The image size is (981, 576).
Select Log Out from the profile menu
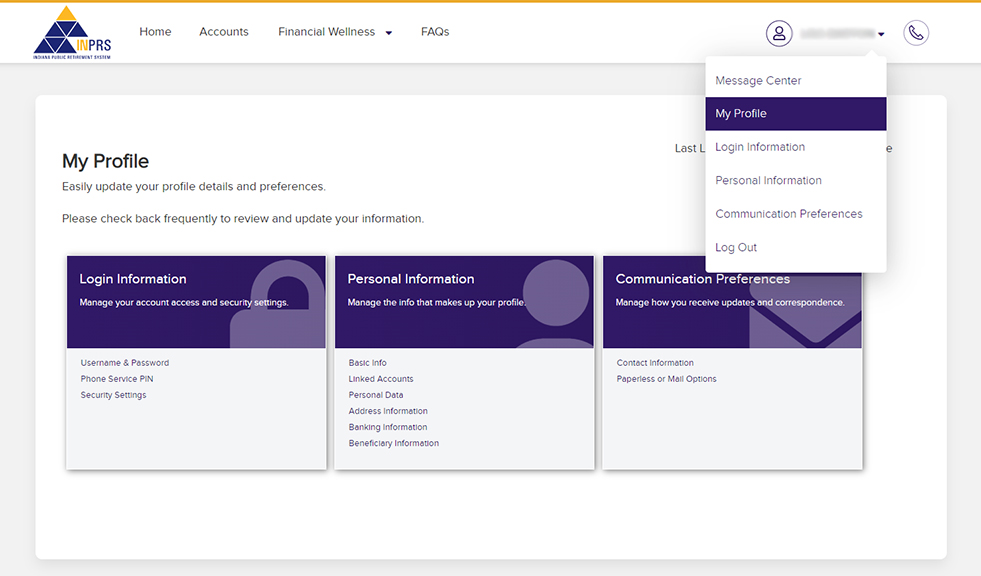pos(735,247)
